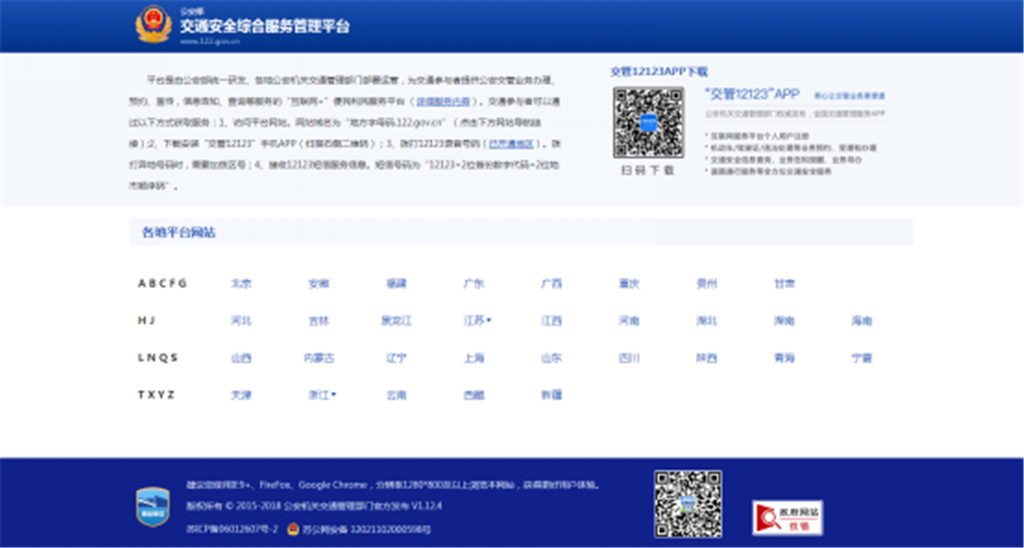Click the shield badge icon in footer
The height and width of the screenshot is (548, 1024).
pyautogui.click(x=153, y=506)
